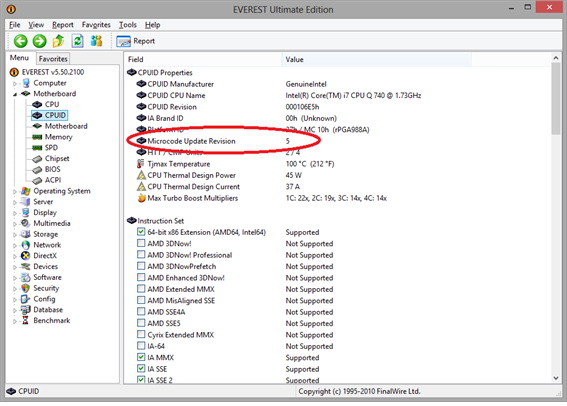The width and height of the screenshot is (567, 406).
Task: Open the Chipset tree icon
Action: point(37,159)
